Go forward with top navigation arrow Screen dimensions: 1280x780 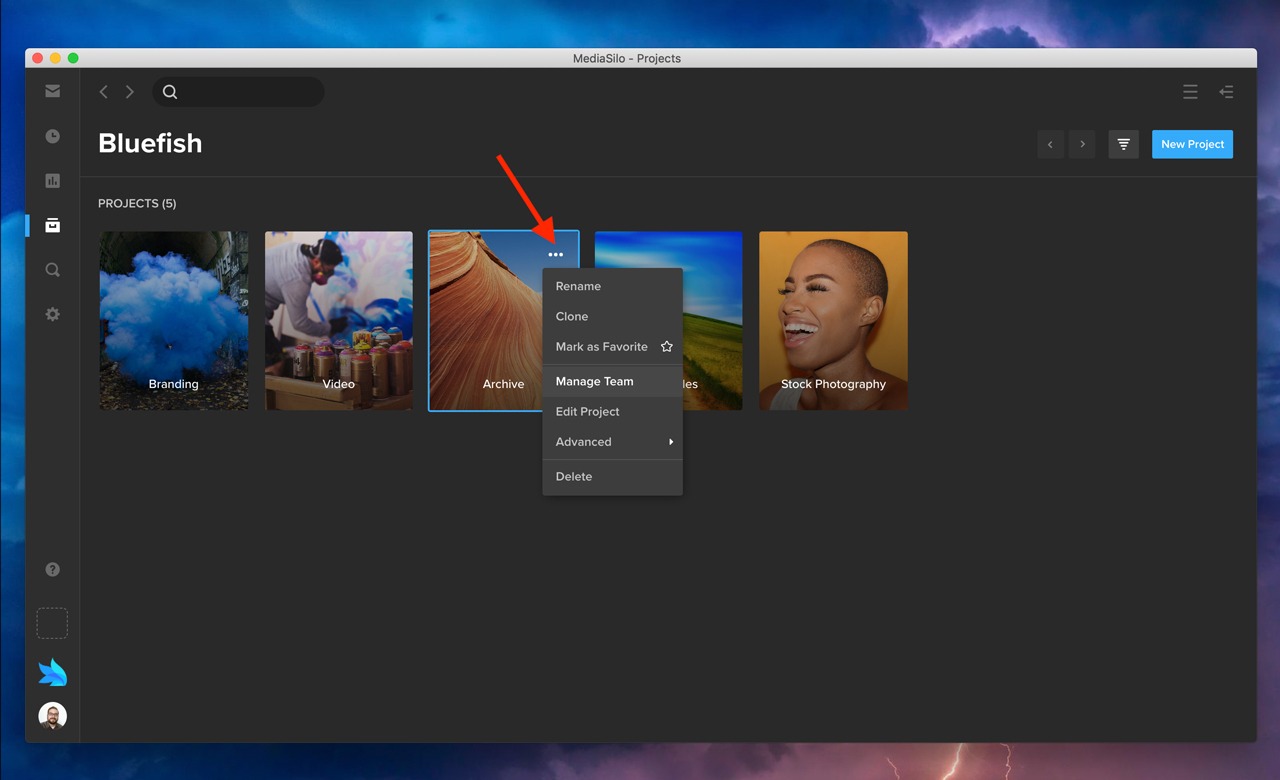(x=130, y=92)
